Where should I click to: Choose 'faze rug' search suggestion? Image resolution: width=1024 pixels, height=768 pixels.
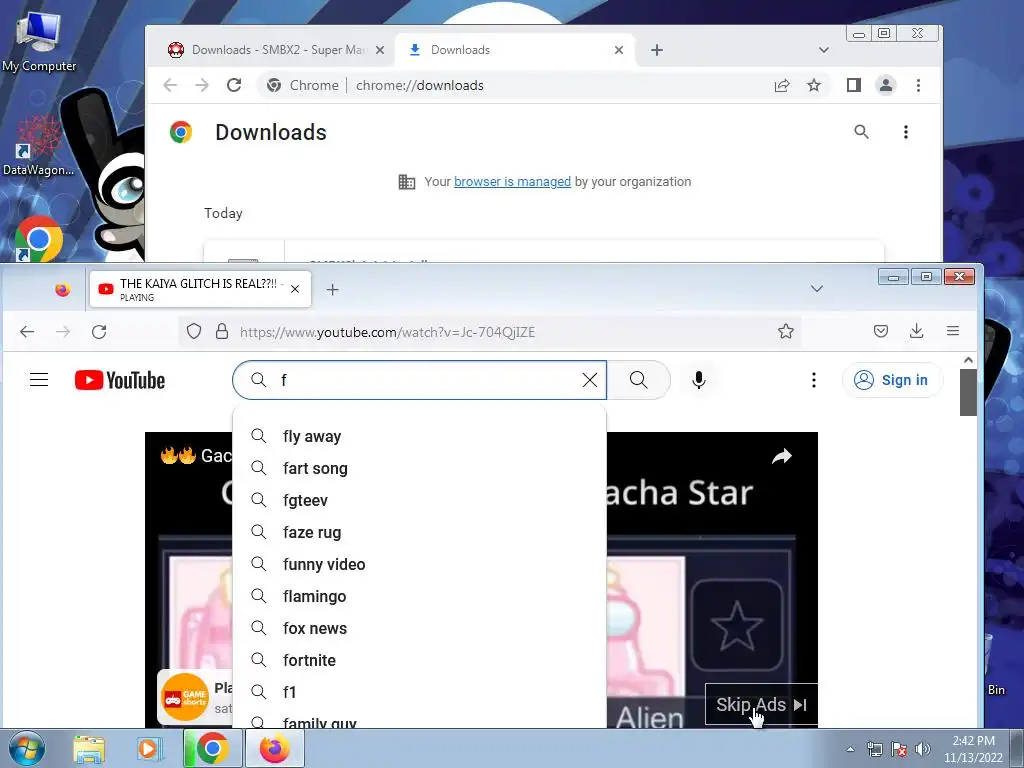(419, 532)
